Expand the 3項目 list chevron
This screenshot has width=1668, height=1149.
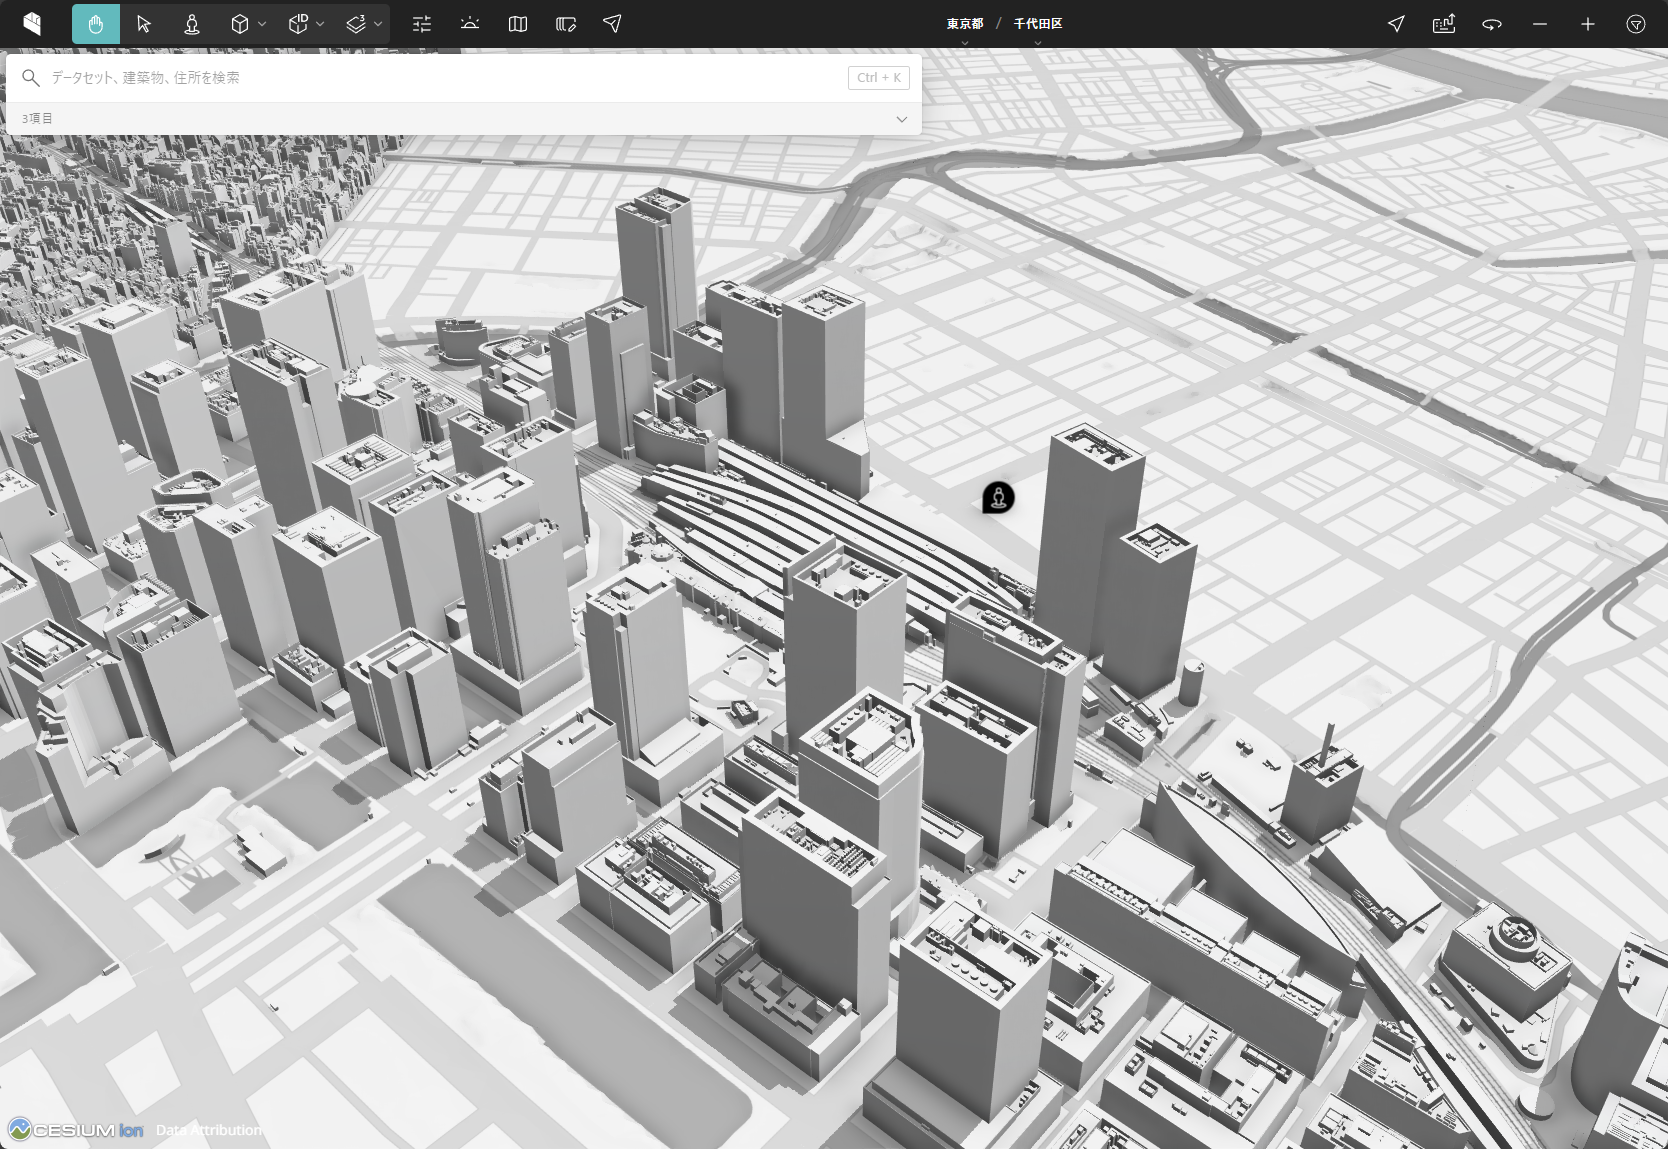coord(902,119)
